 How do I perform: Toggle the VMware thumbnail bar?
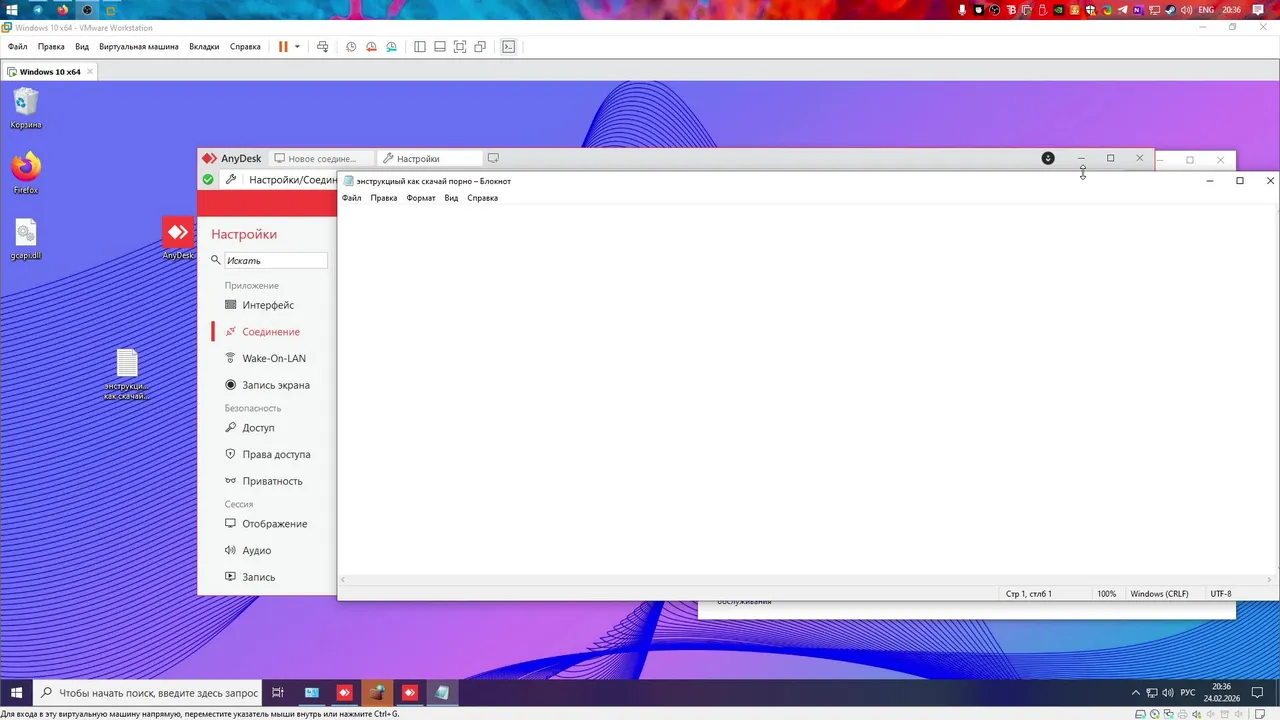(440, 46)
